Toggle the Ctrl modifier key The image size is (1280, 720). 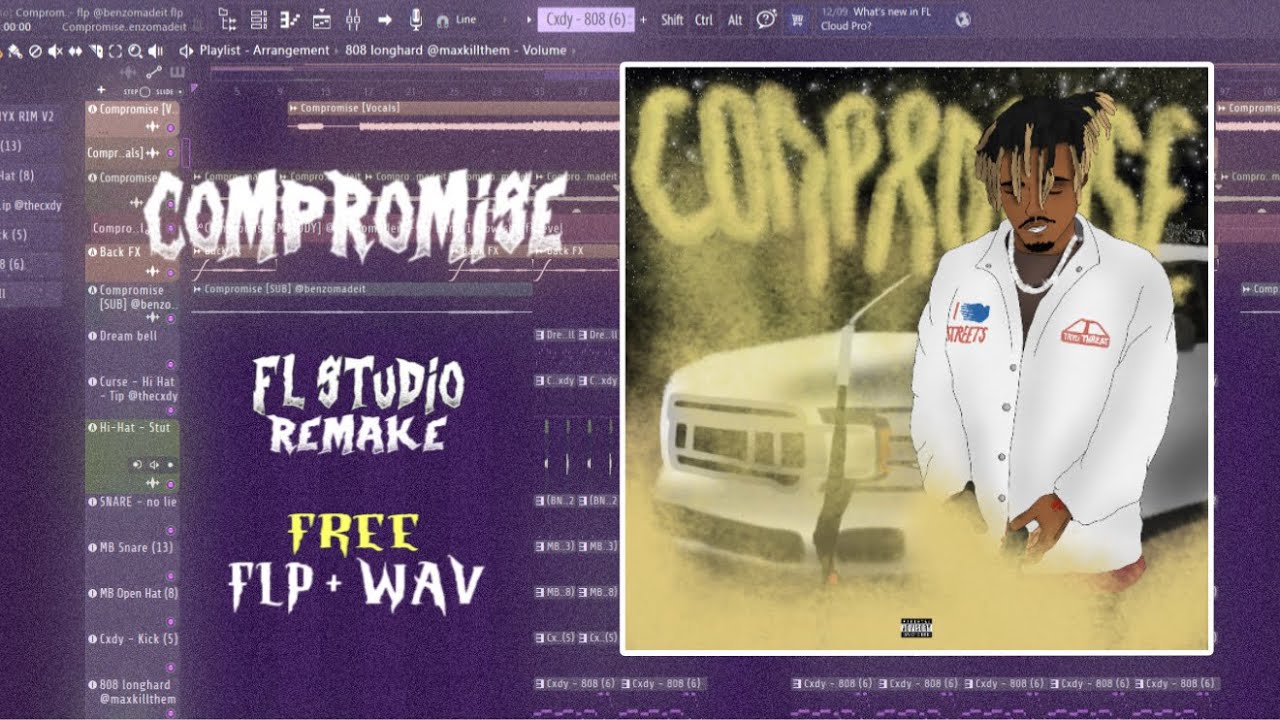pos(704,20)
